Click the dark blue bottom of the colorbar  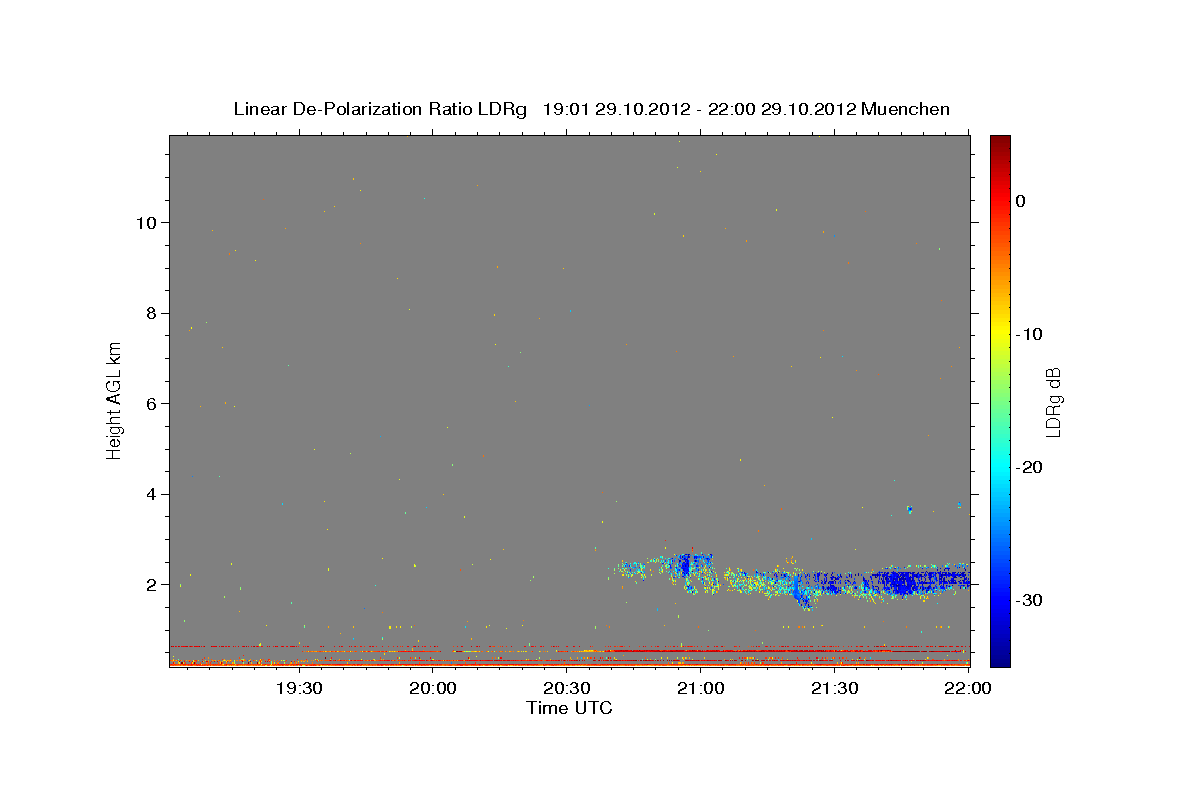pyautogui.click(x=1000, y=657)
